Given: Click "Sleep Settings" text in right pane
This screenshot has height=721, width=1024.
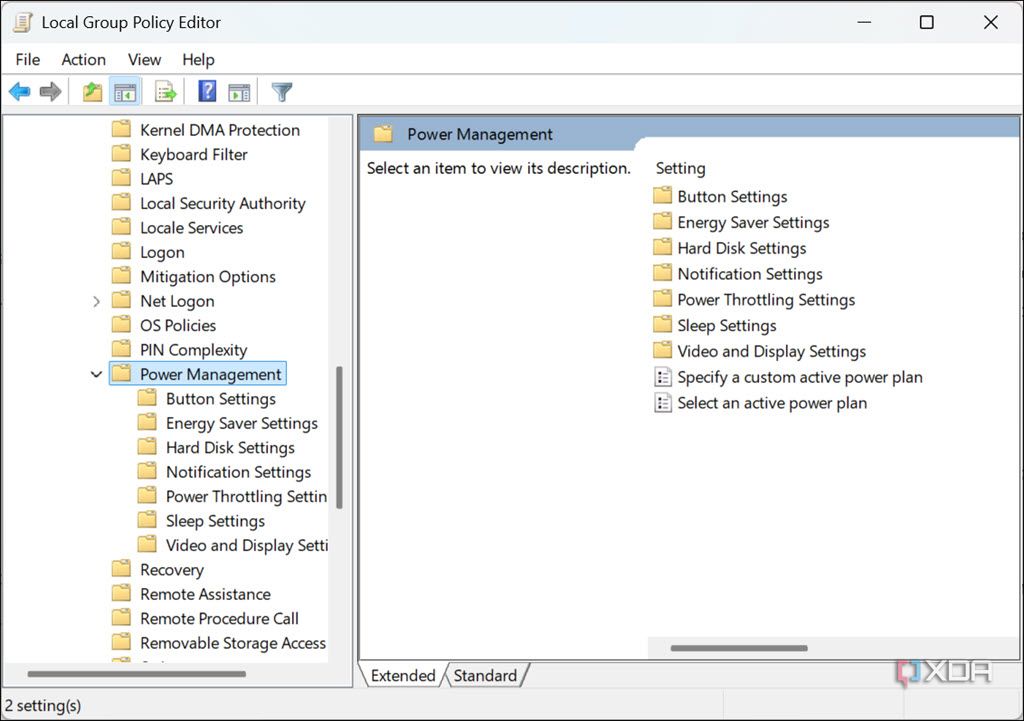Looking at the screenshot, I should click(x=727, y=325).
